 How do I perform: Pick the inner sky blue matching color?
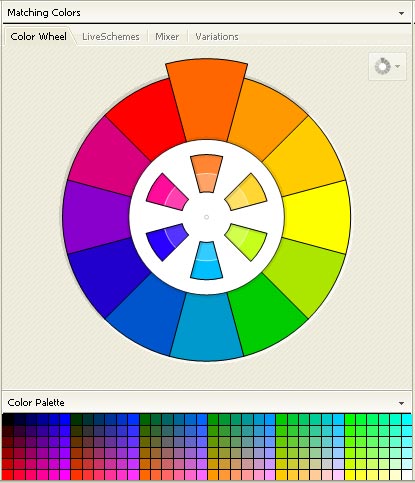[x=207, y=261]
